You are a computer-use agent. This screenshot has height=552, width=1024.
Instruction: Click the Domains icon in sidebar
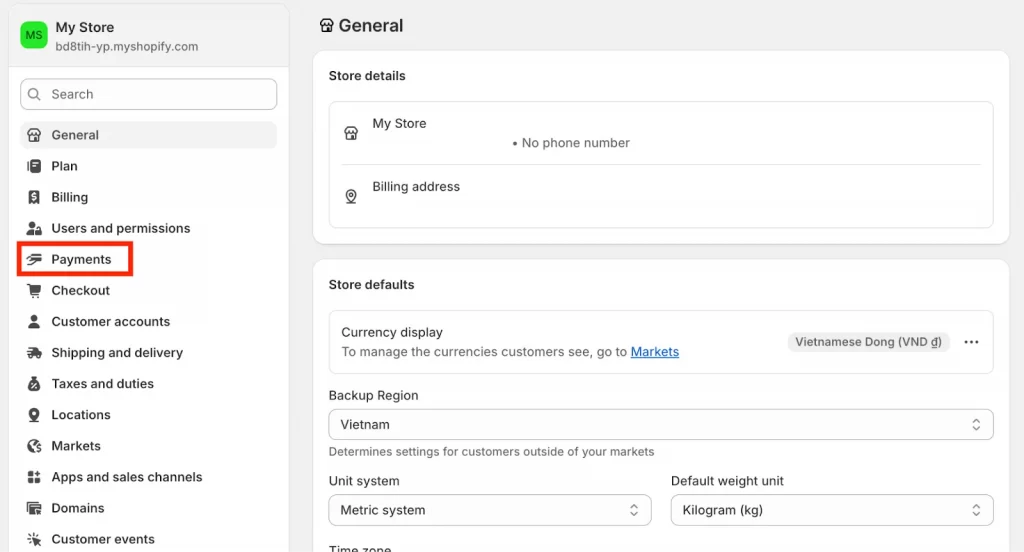[x=34, y=508]
